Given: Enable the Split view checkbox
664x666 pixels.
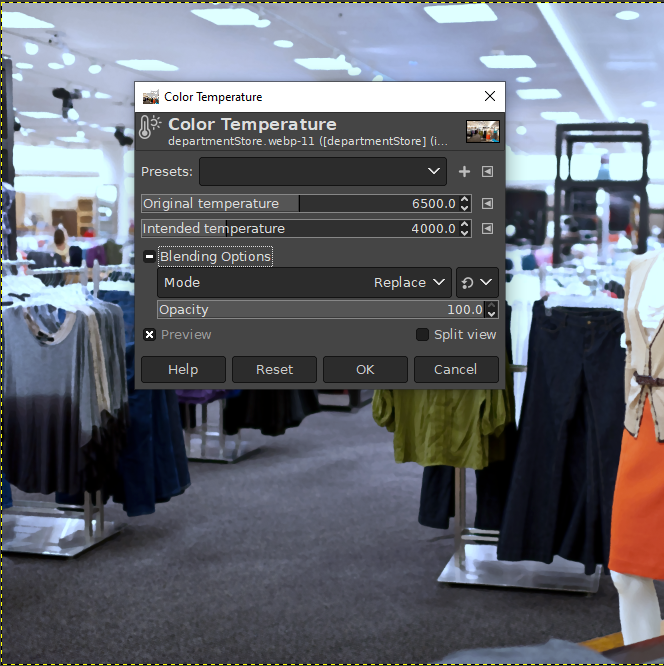Looking at the screenshot, I should point(422,335).
